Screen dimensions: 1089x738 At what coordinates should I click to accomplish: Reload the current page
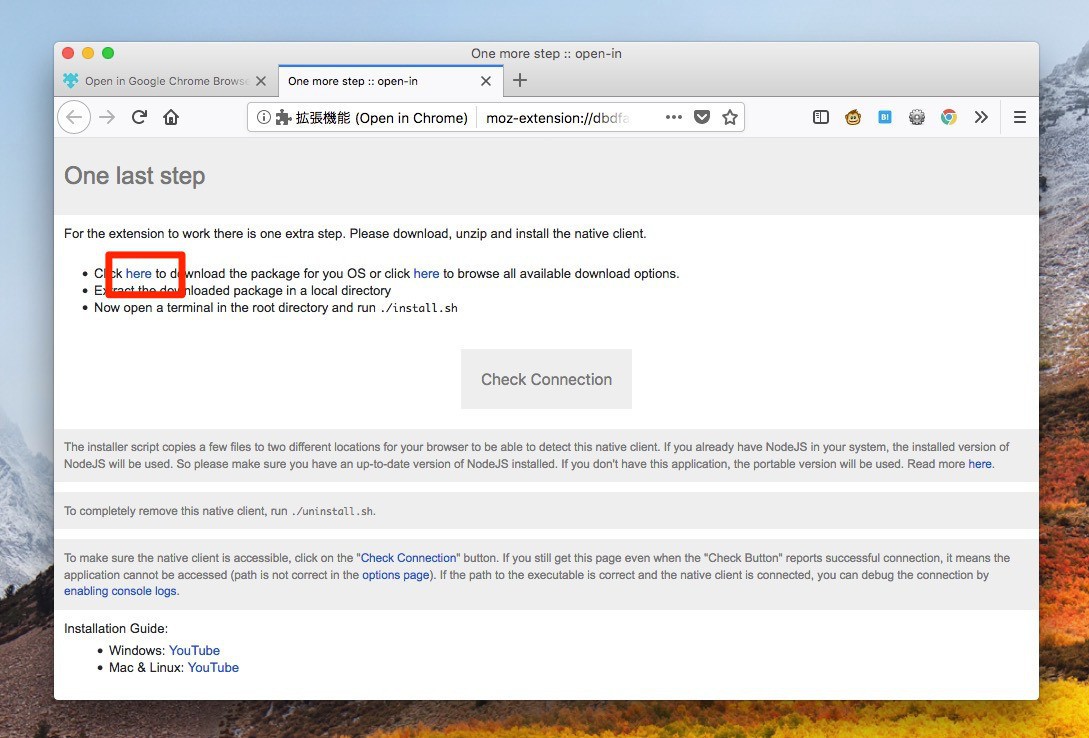(x=139, y=117)
